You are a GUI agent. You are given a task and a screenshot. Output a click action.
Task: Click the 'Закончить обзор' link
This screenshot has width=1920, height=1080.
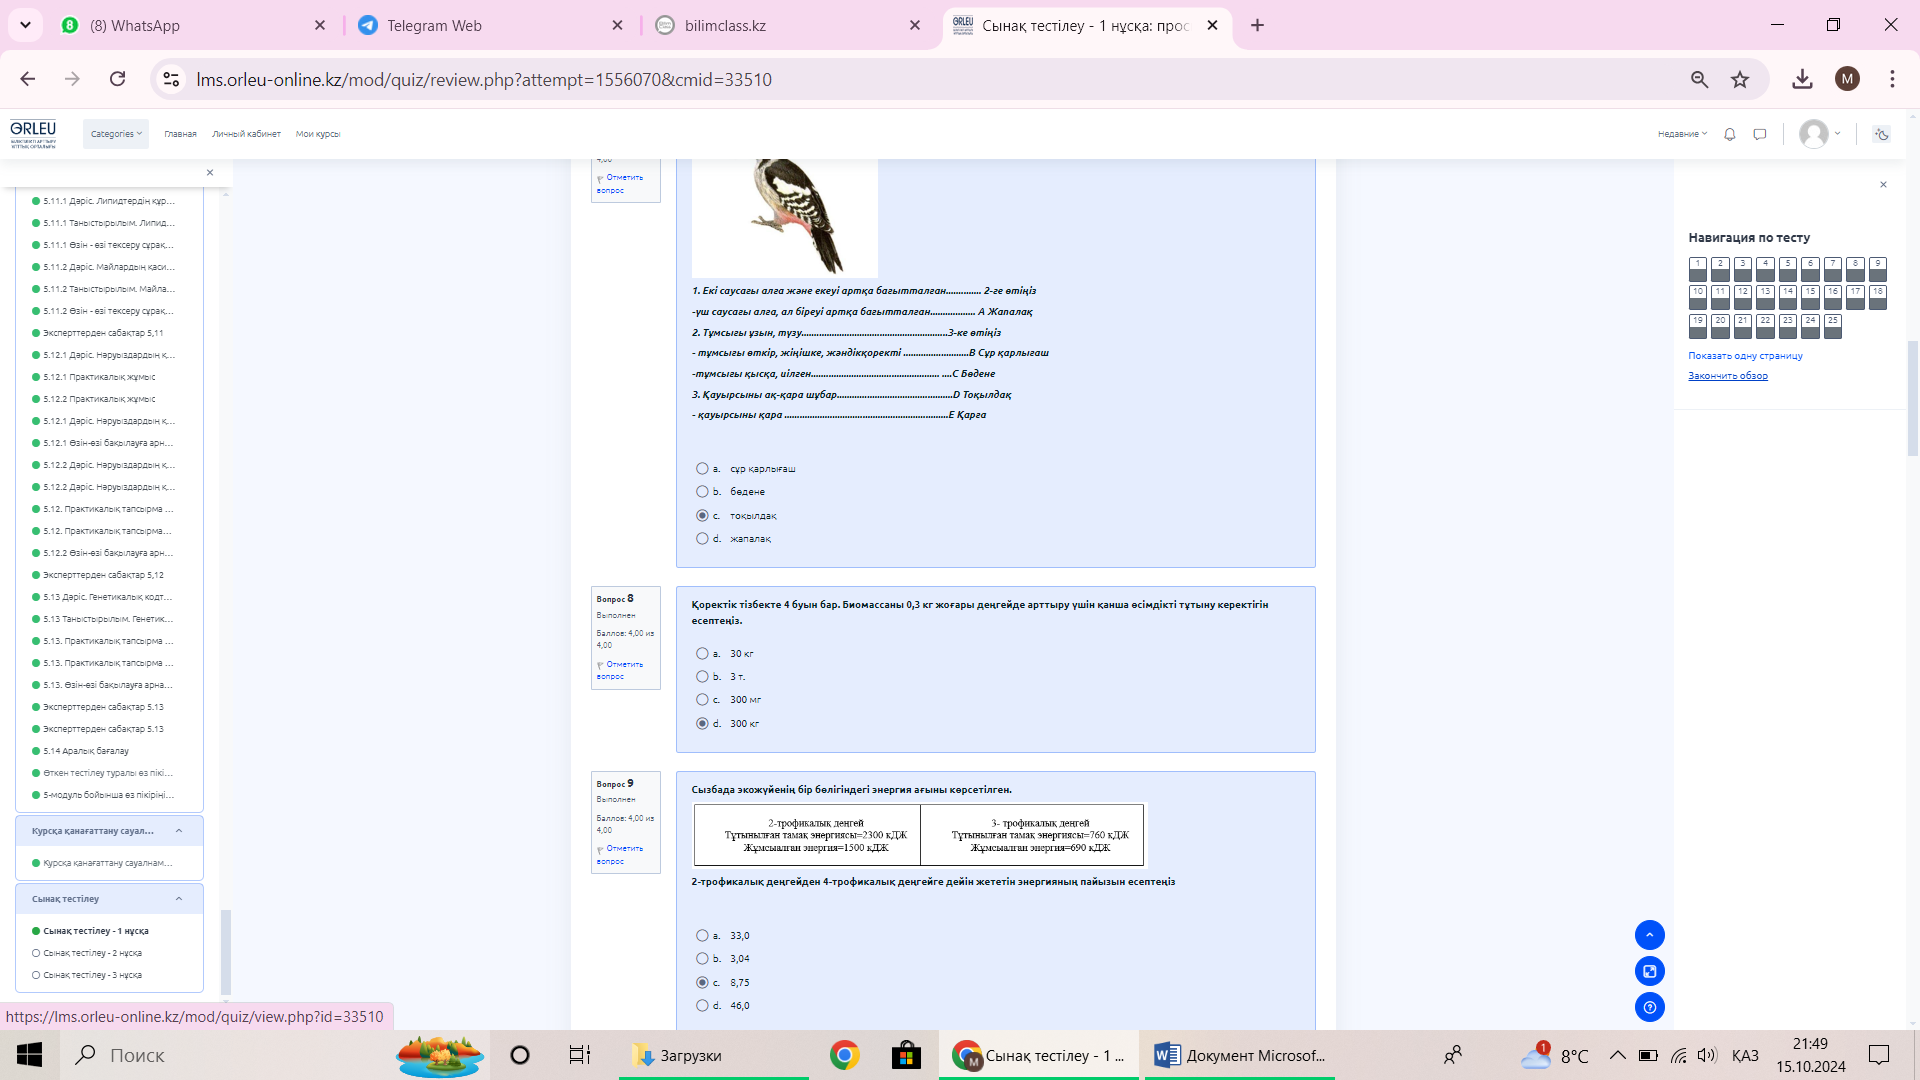coord(1727,376)
